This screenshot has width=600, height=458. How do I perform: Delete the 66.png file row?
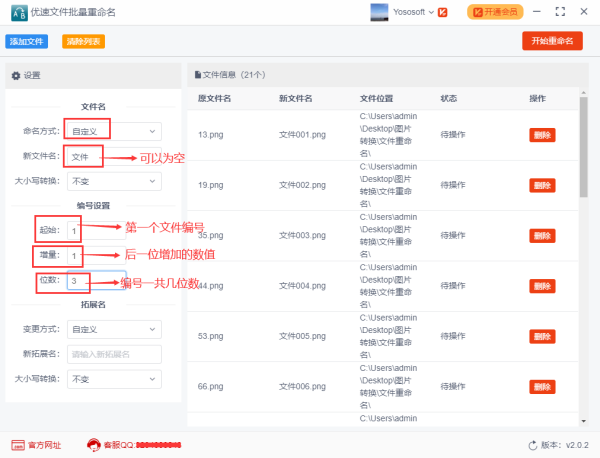pyautogui.click(x=541, y=386)
